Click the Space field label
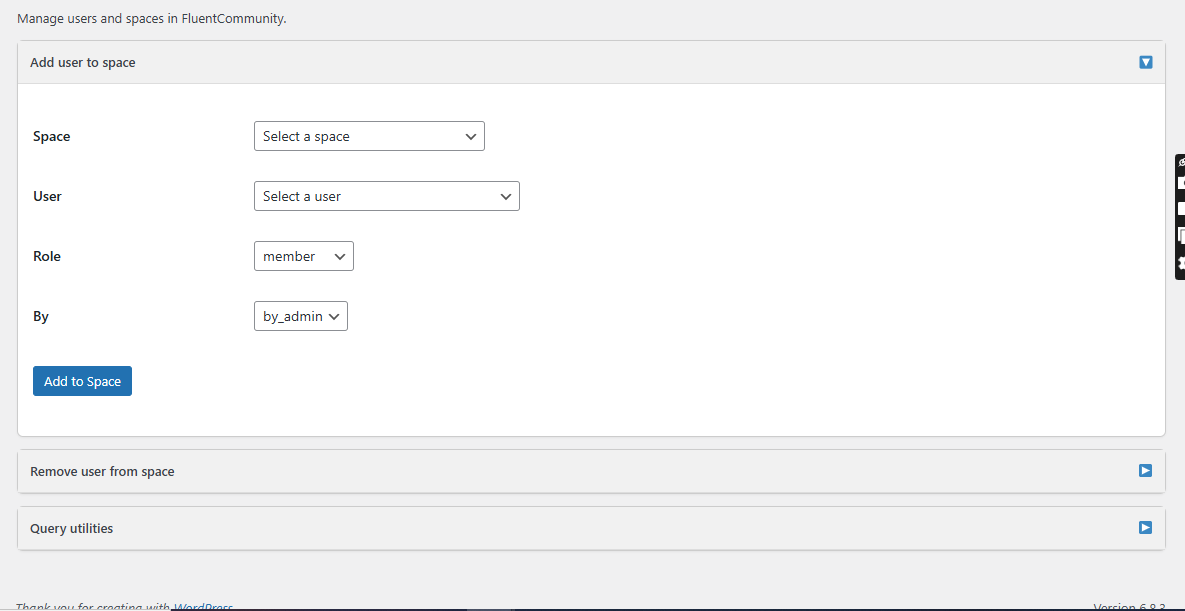 click(51, 136)
